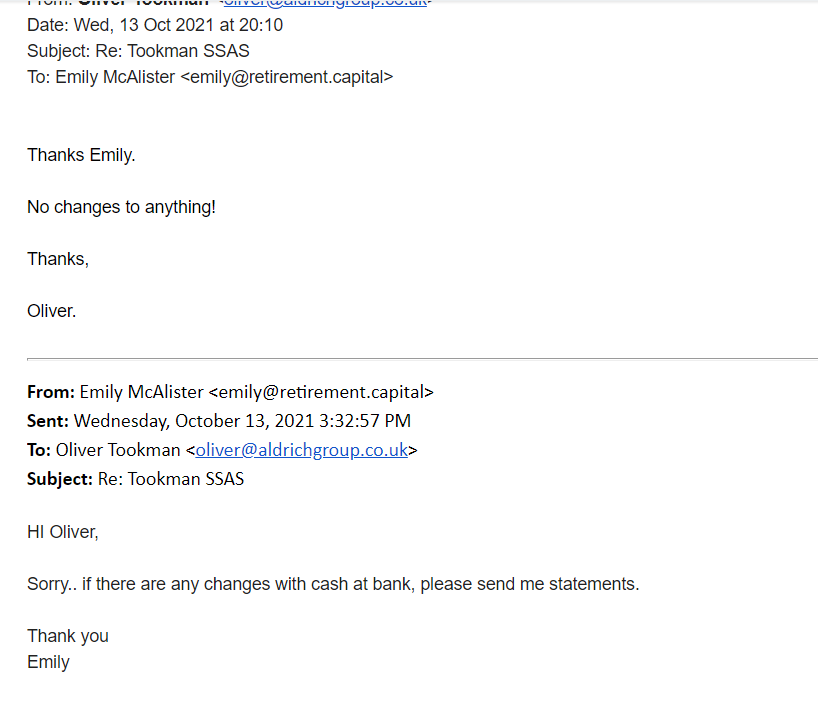The image size is (818, 701).
Task: Click the 'Thanks Emily.' line
Action: tap(81, 155)
